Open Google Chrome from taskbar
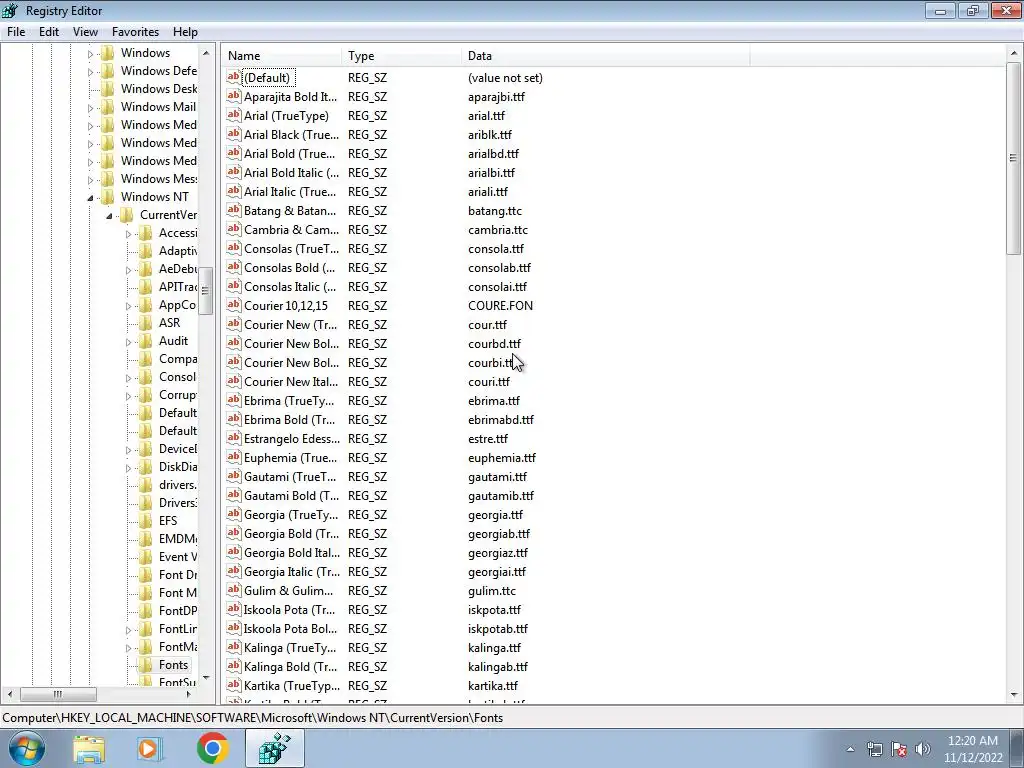The image size is (1024, 768). 212,748
